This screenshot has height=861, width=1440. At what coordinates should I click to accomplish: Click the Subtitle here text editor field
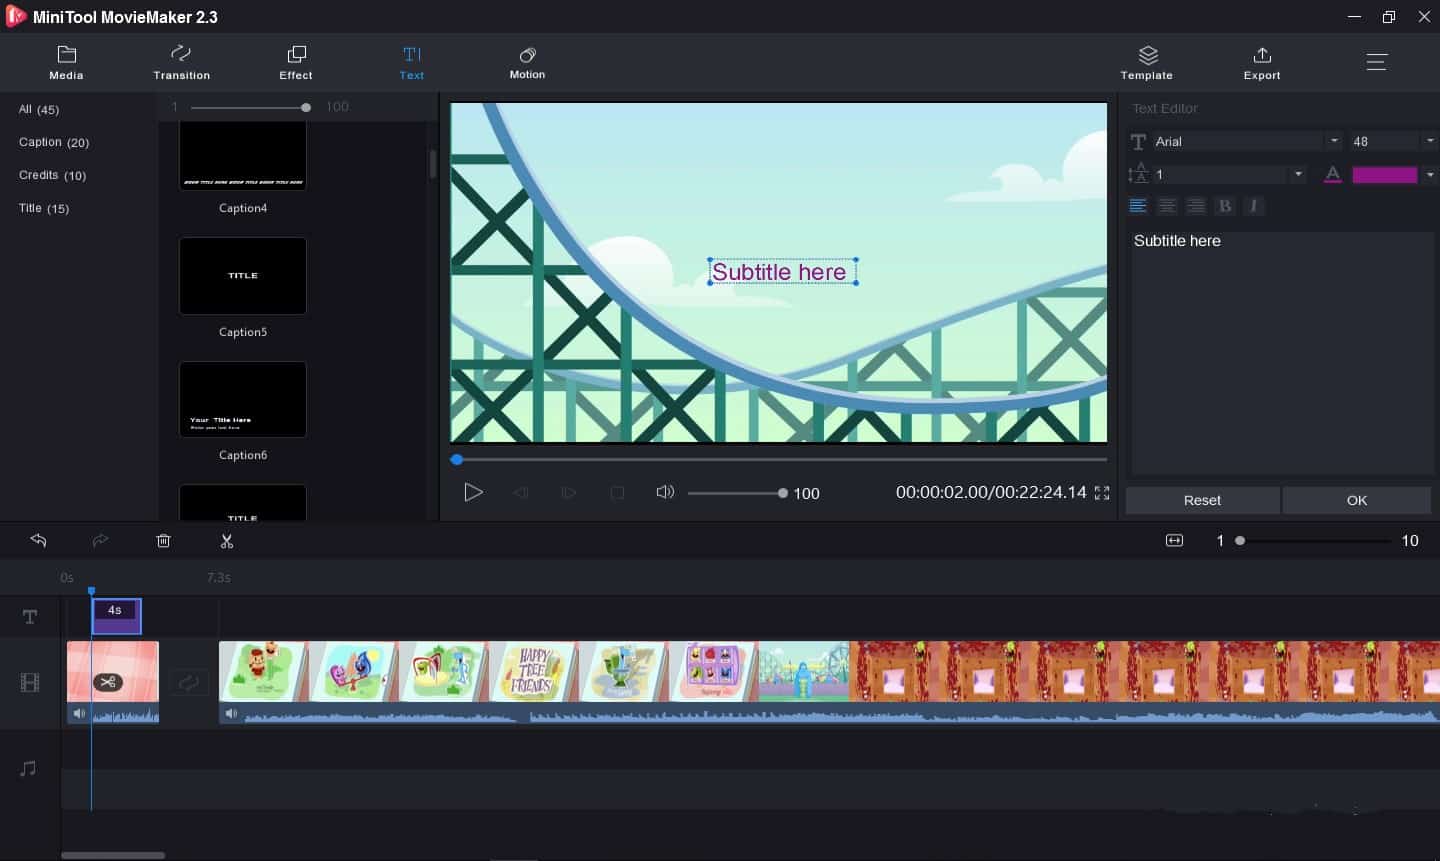click(1281, 352)
